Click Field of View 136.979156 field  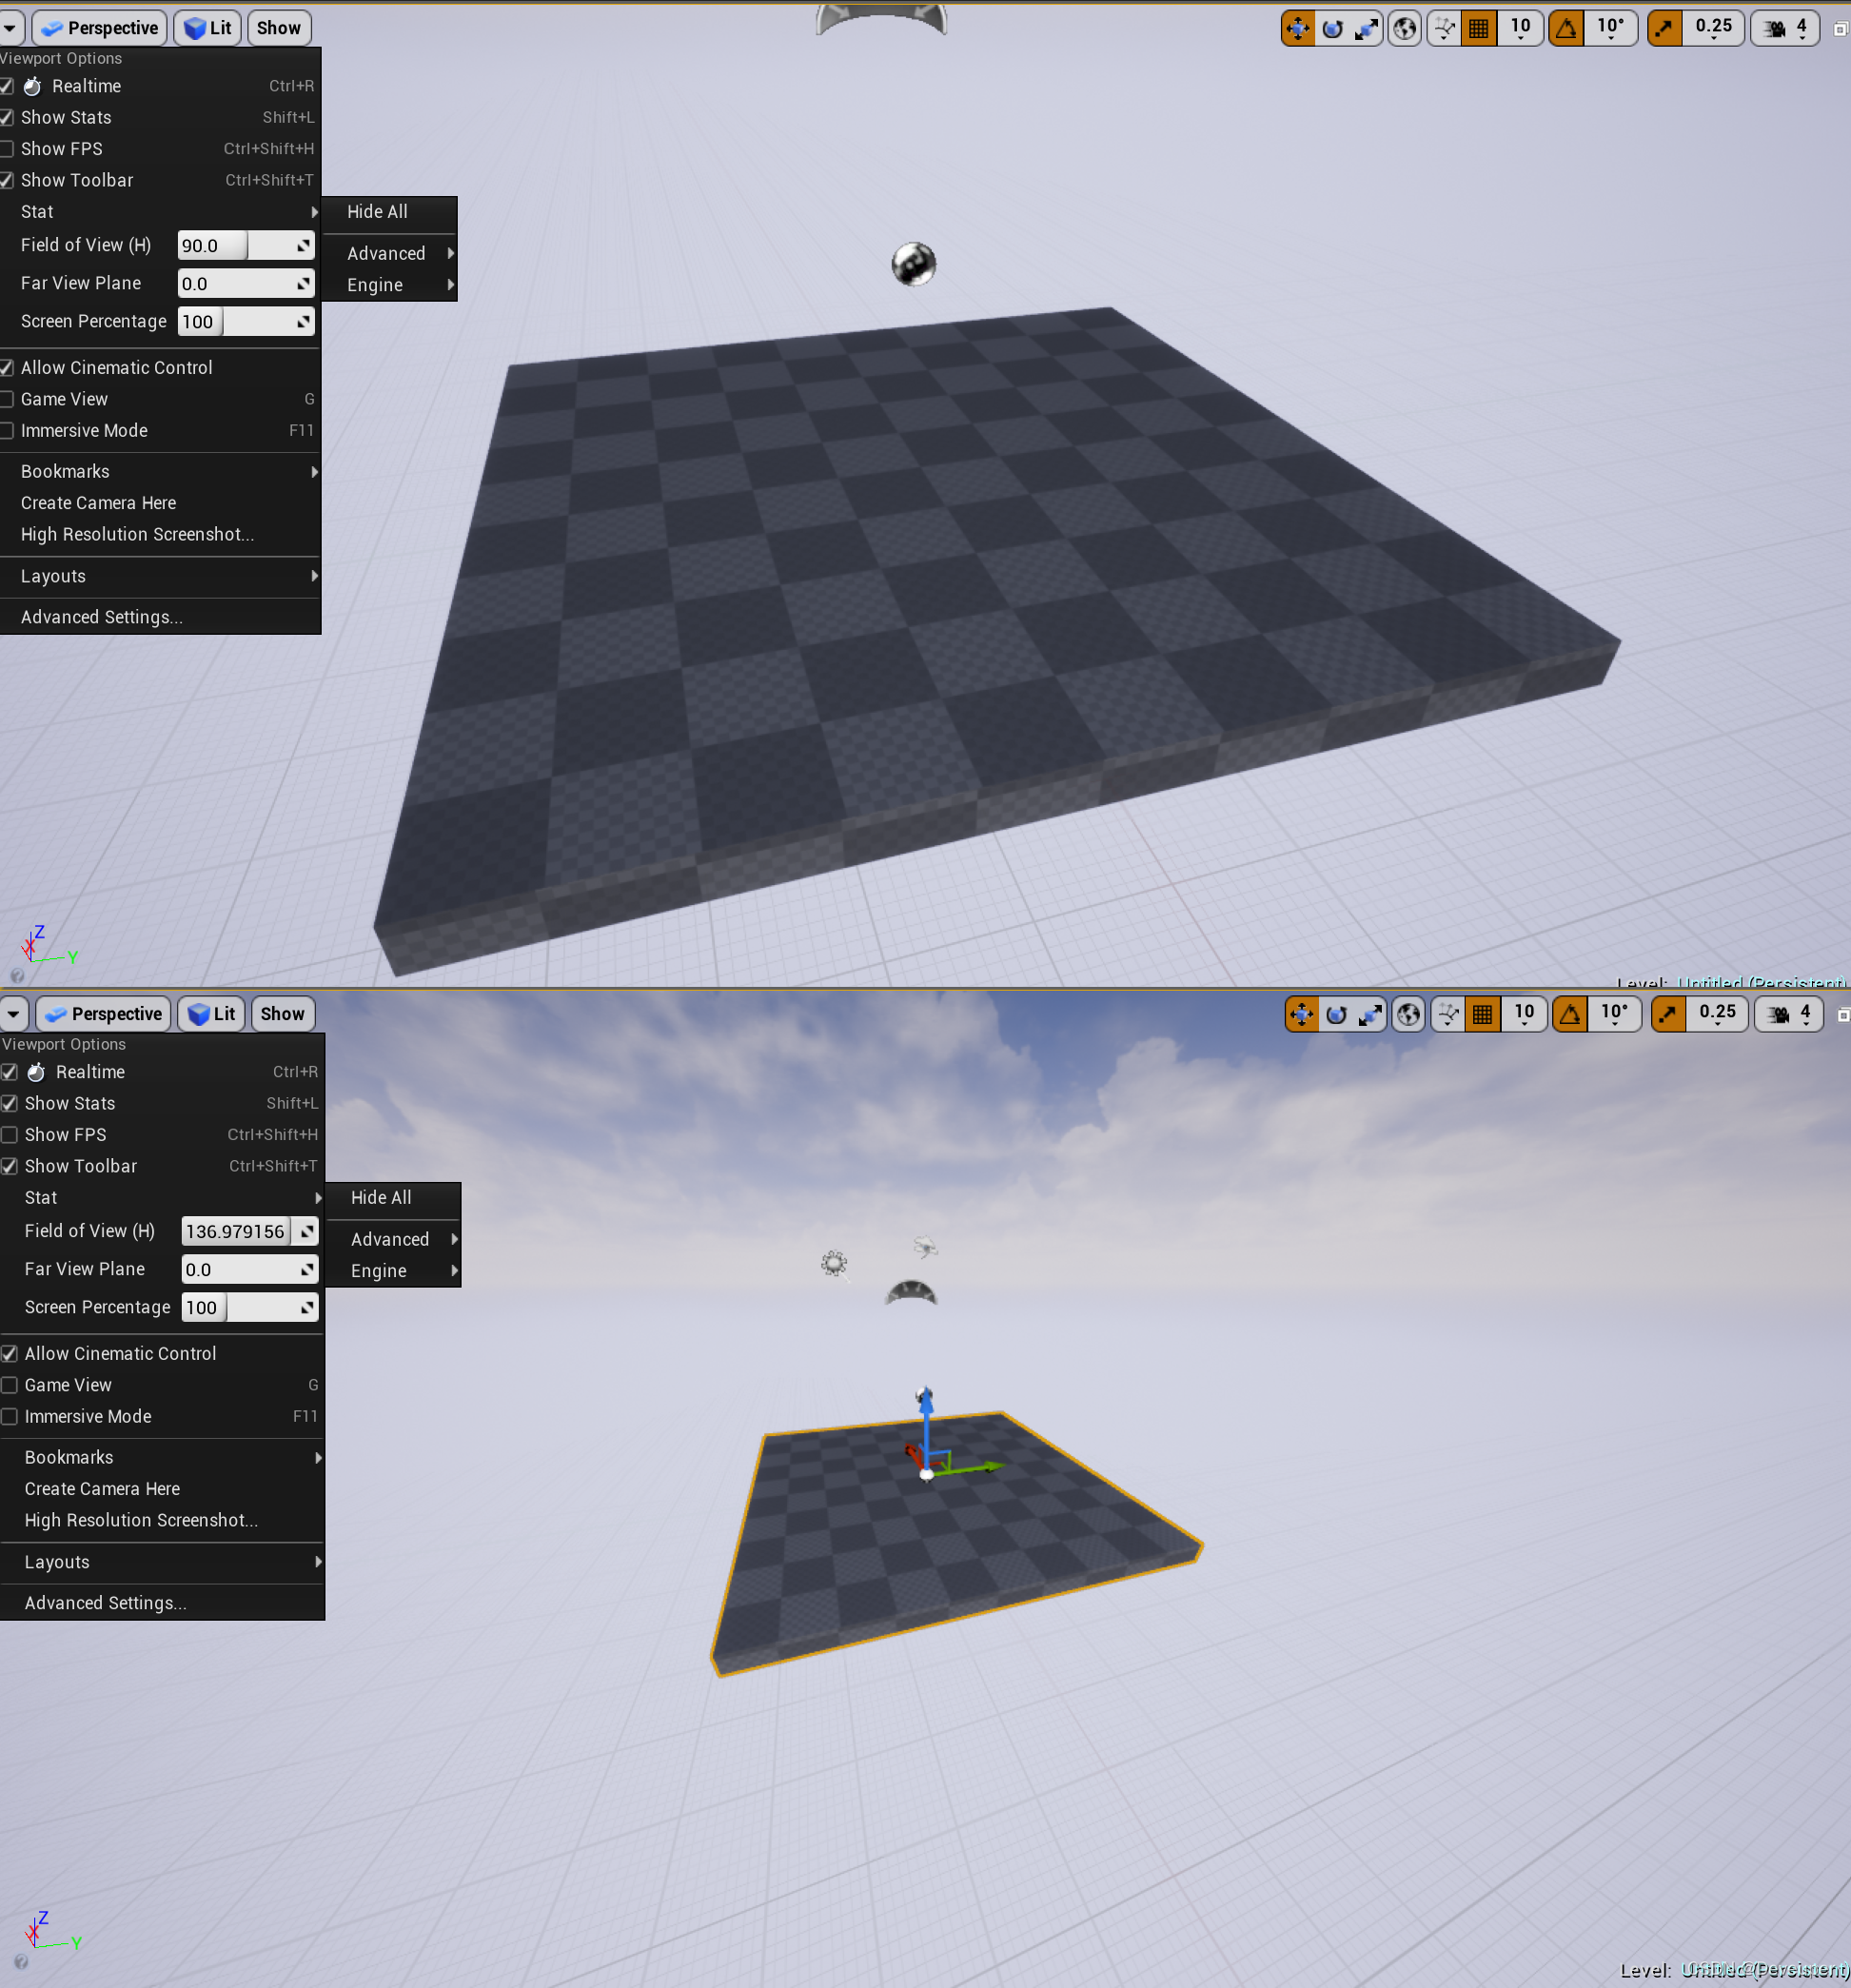pos(235,1231)
